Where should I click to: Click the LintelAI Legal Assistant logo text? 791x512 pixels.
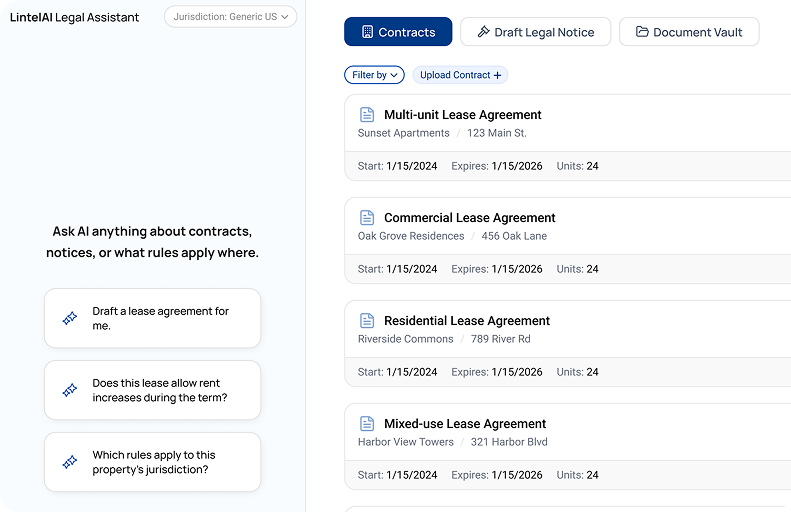(x=75, y=17)
